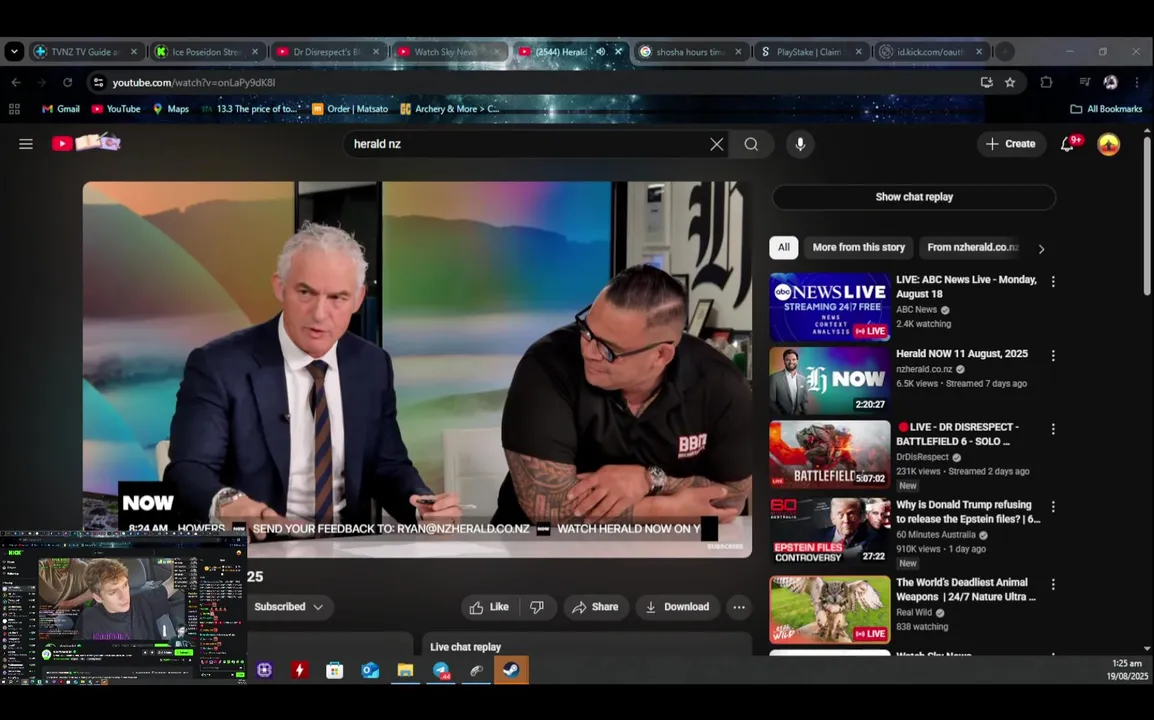Open the Why is Donald Trump refusing title
Viewport: 1154px width, 720px height.
coord(968,512)
